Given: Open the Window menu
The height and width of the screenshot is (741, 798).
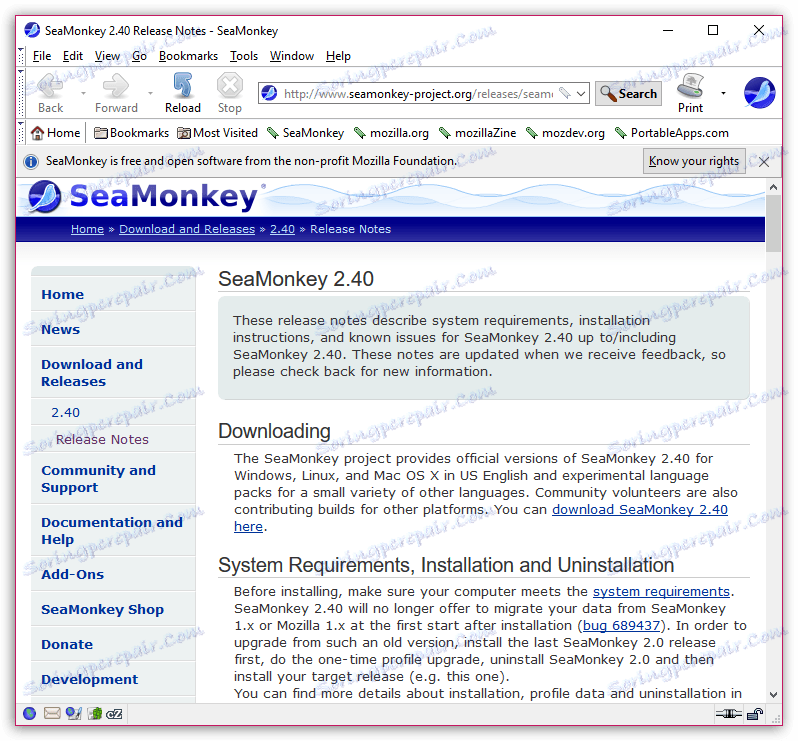Looking at the screenshot, I should [x=292, y=56].
